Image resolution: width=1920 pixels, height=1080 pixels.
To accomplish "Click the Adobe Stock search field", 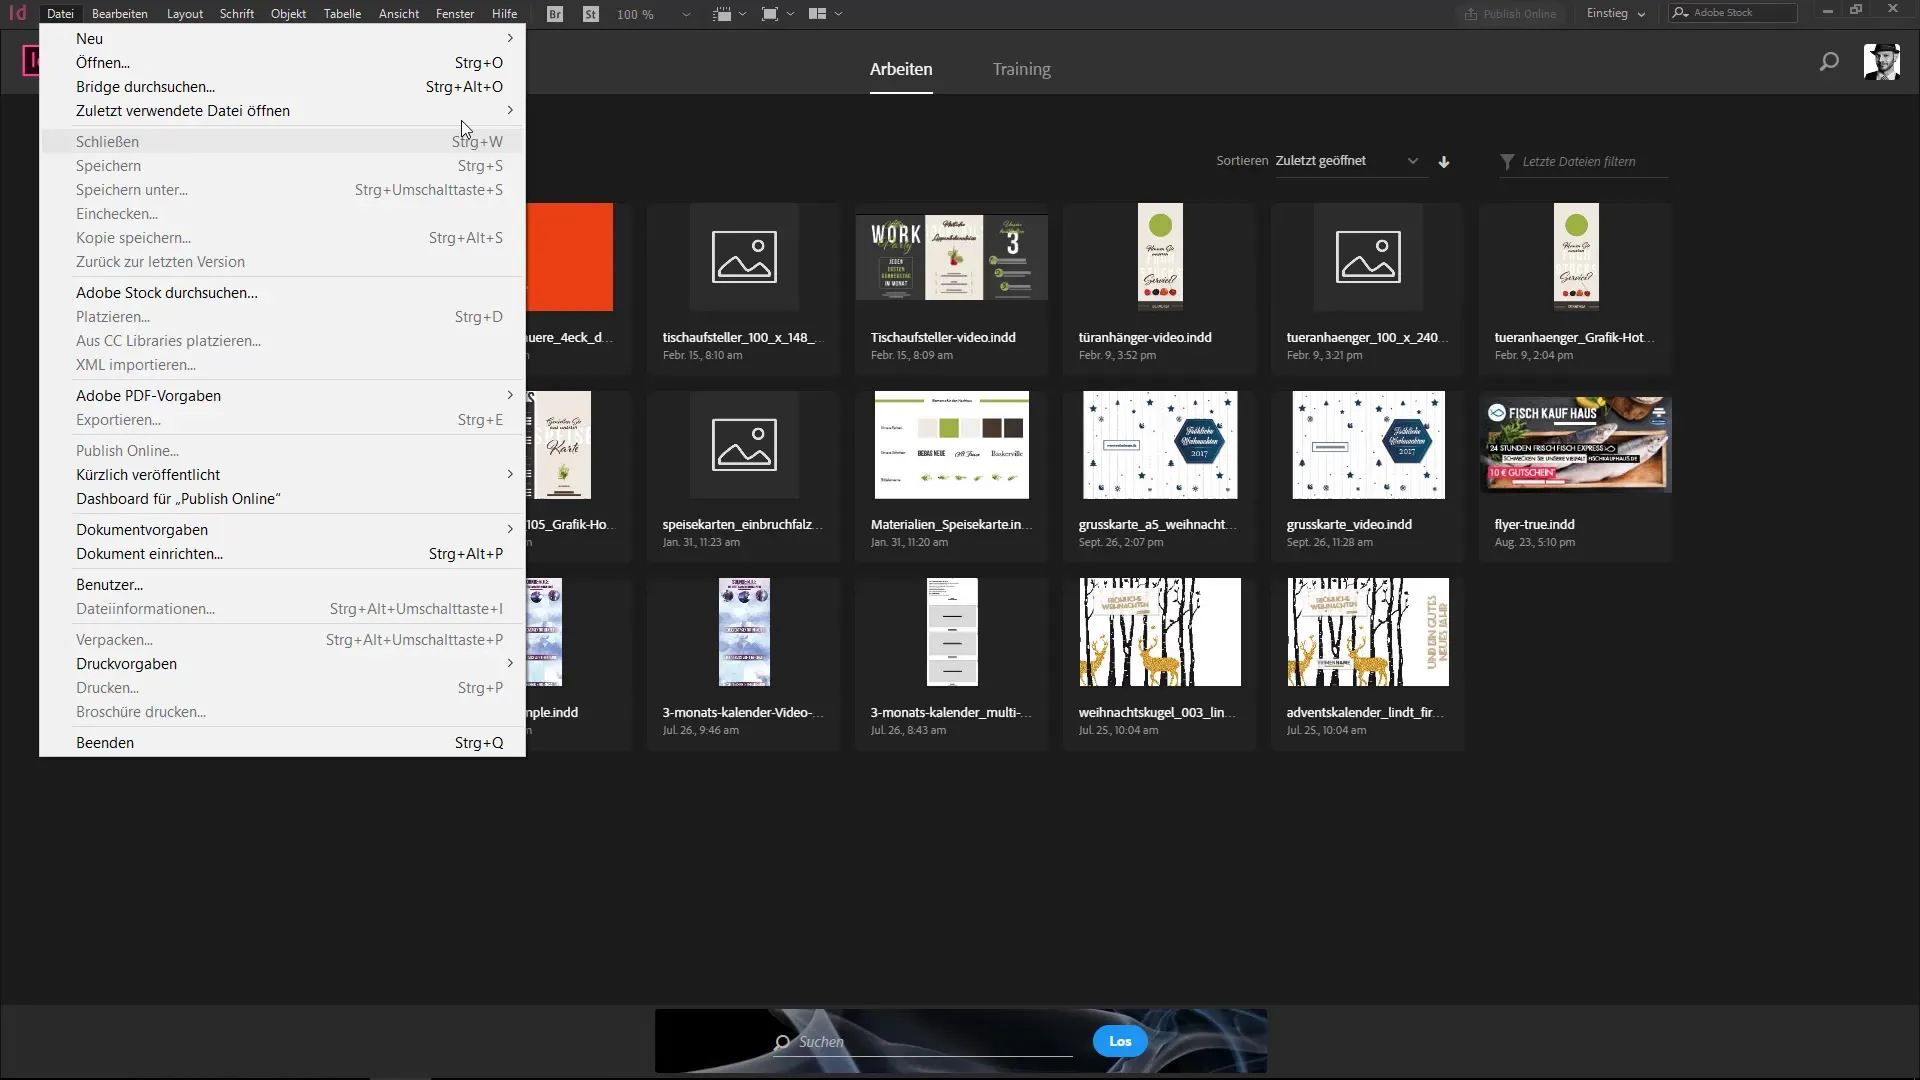I will 1732,13.
